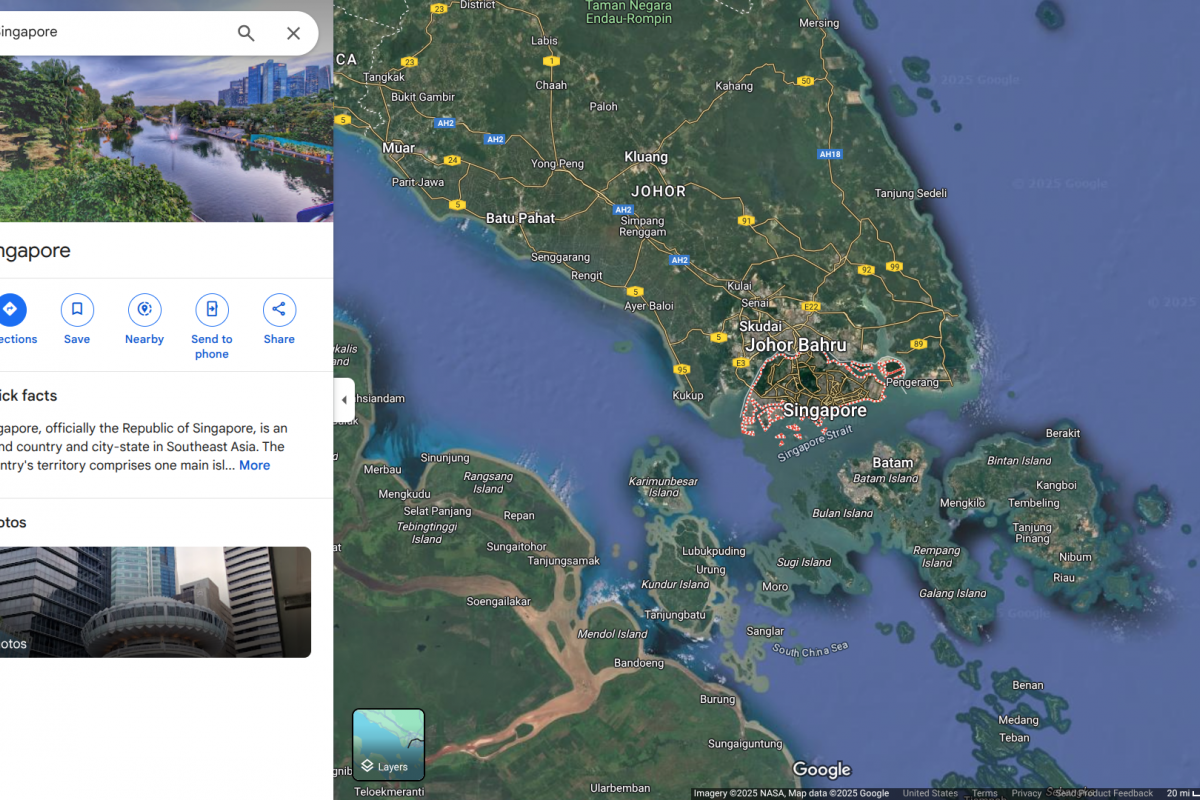The width and height of the screenshot is (1200, 800).
Task: Collapse the side panel arrow
Action: click(x=344, y=400)
